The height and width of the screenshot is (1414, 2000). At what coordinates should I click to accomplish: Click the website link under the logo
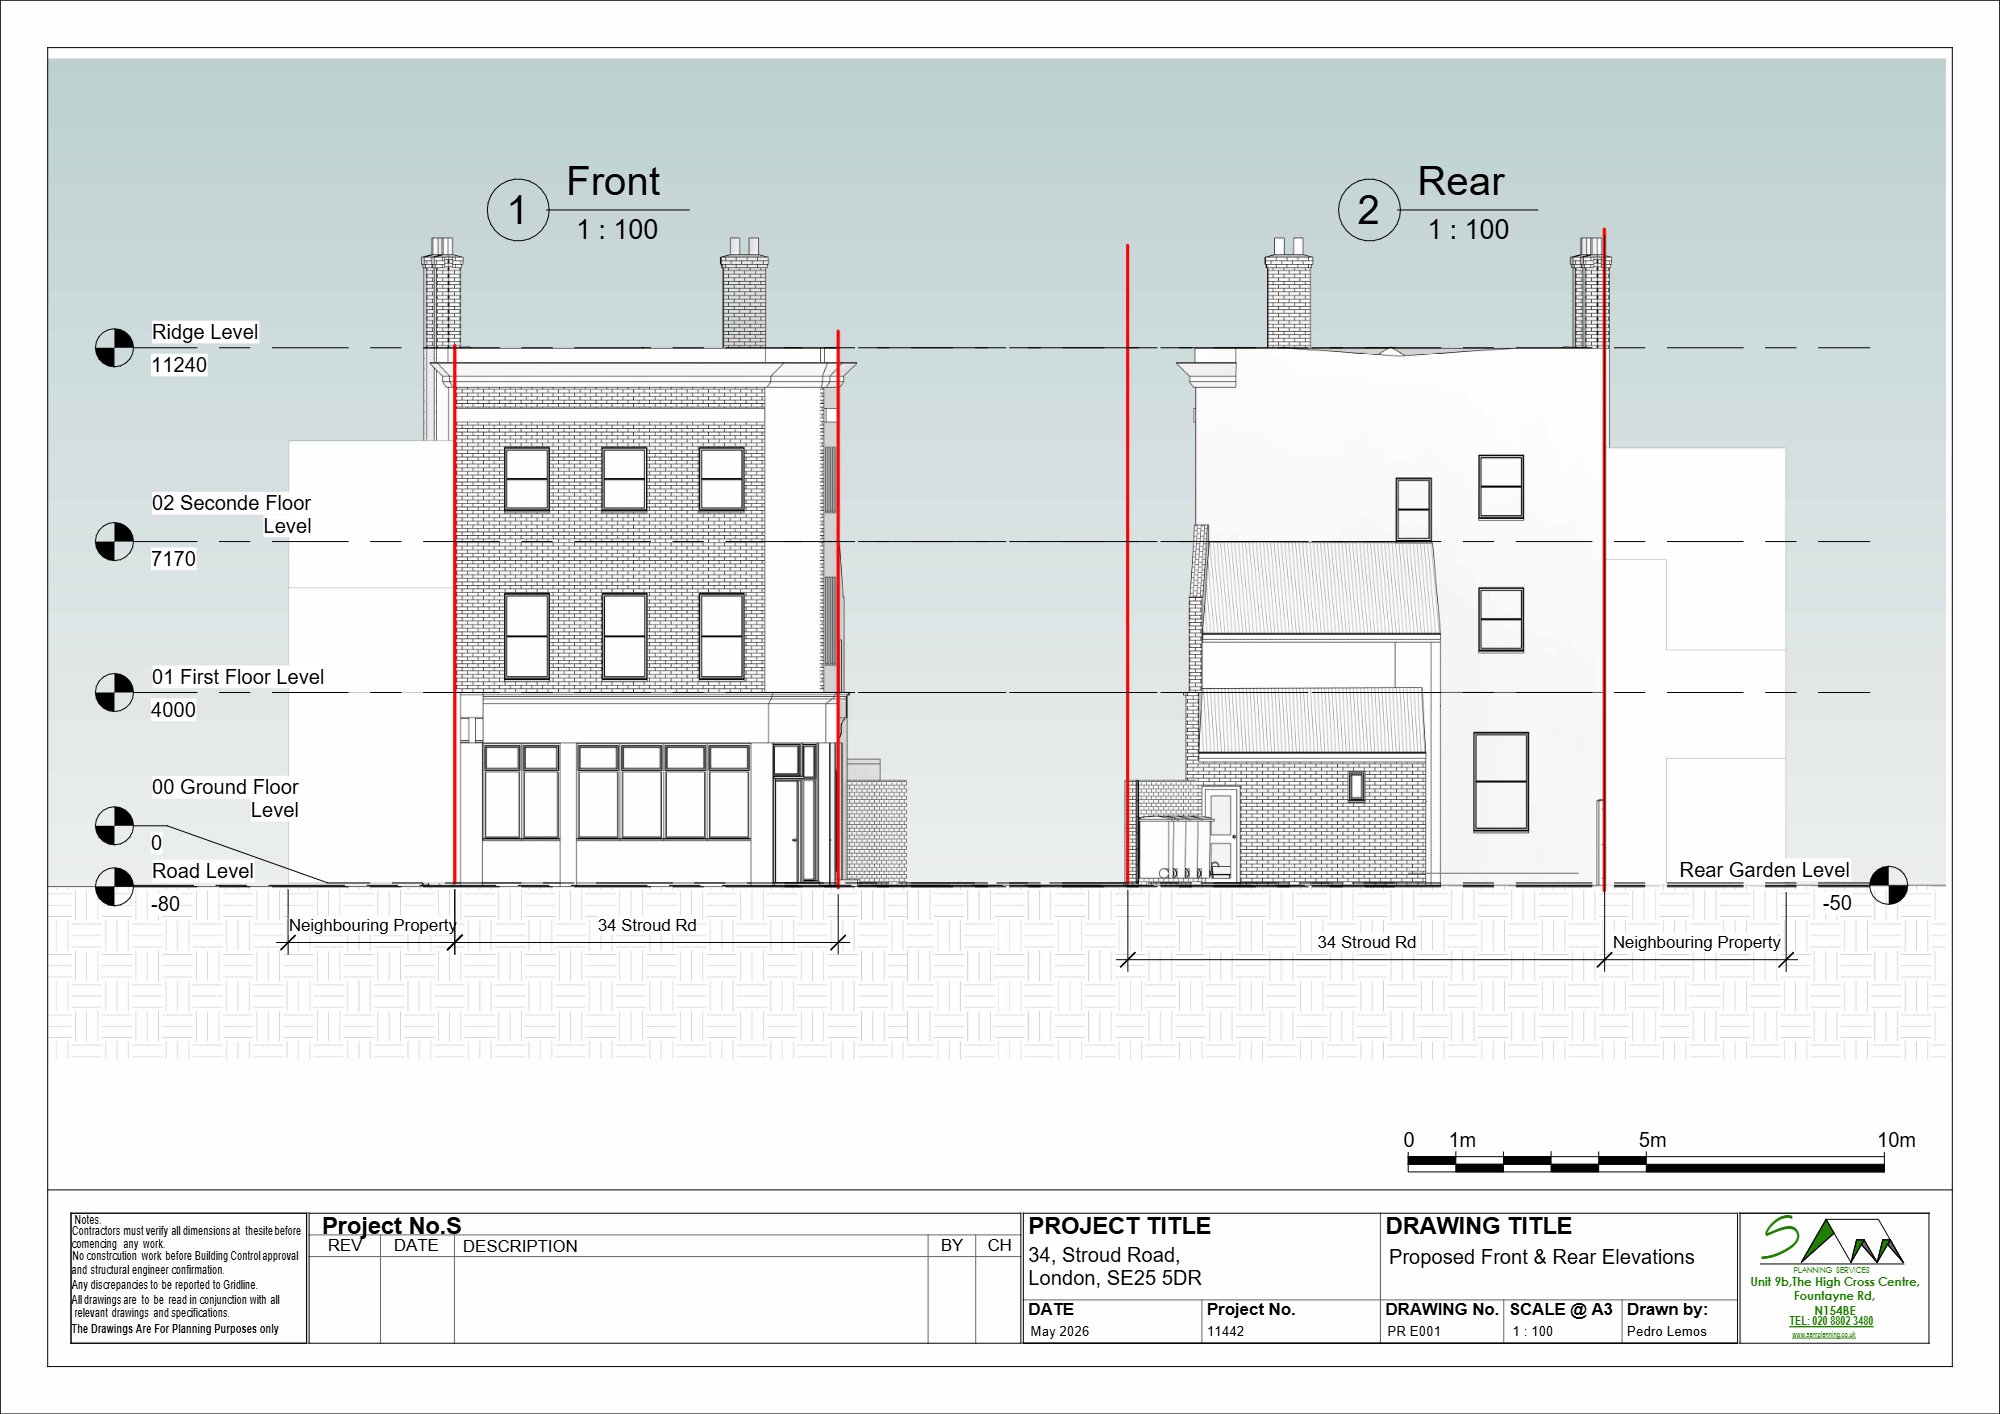click(1823, 1335)
